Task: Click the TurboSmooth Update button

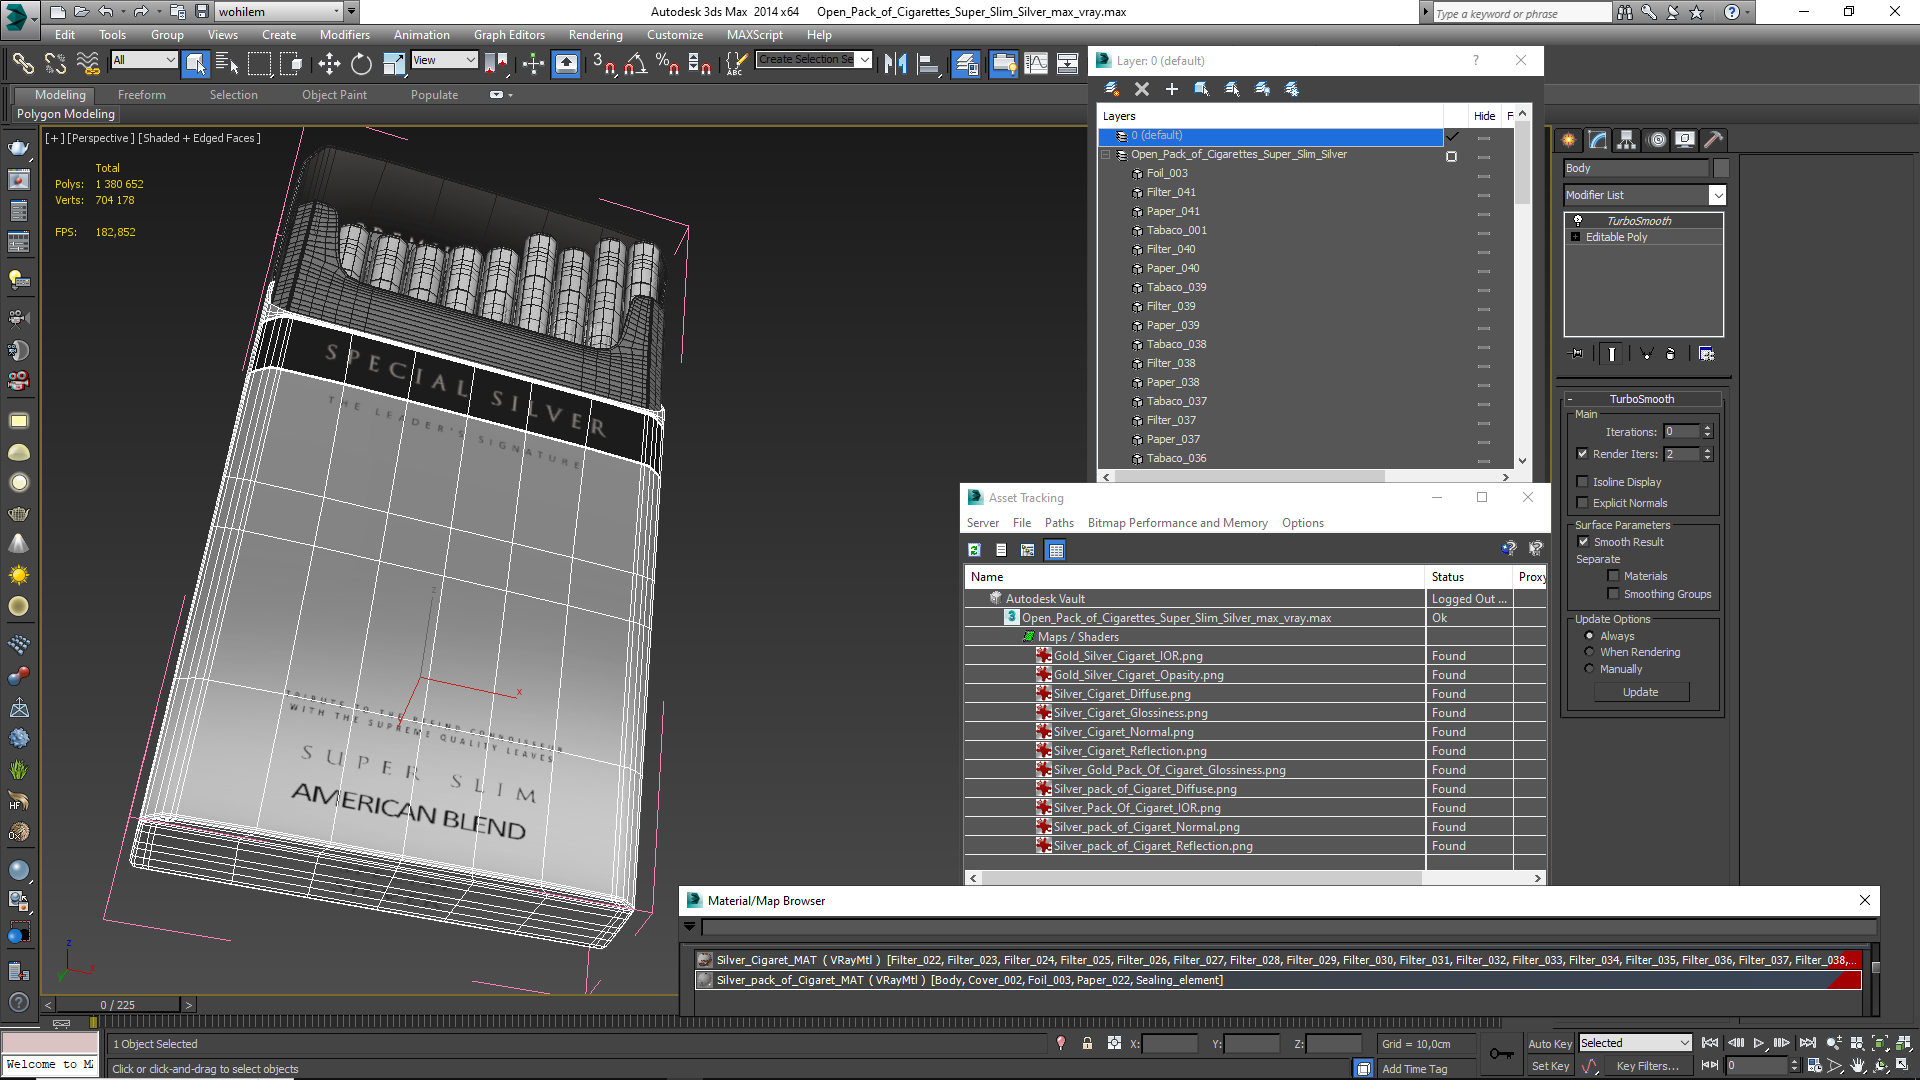Action: [x=1640, y=692]
